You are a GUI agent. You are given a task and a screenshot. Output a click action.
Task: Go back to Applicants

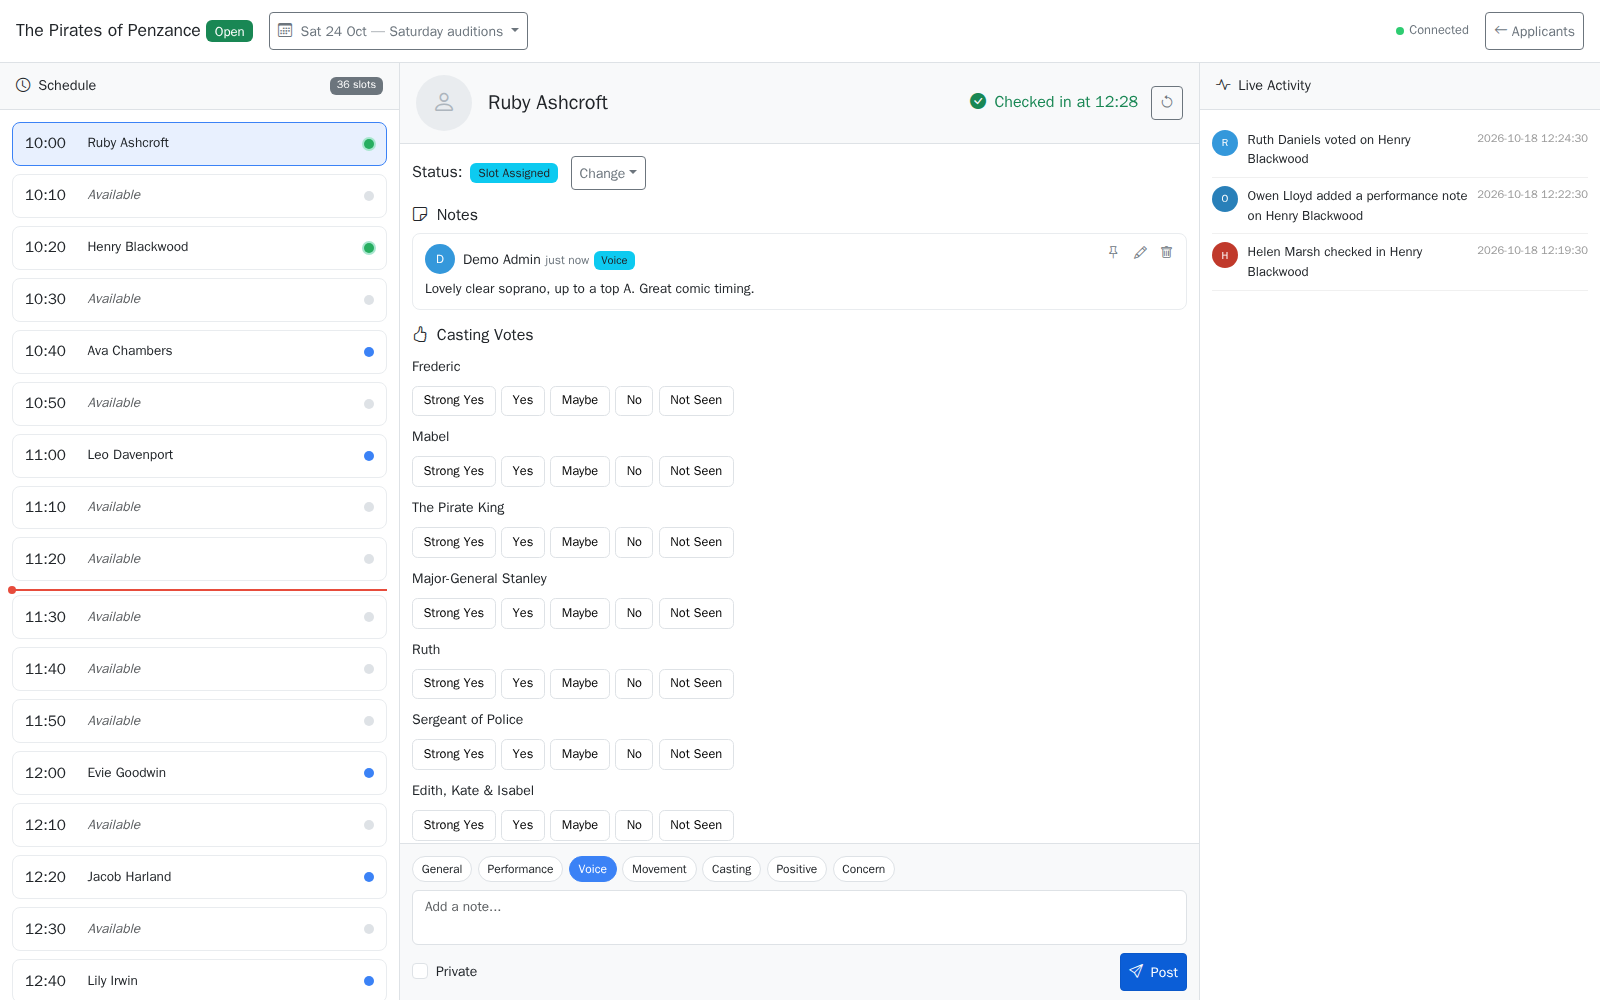coord(1534,31)
